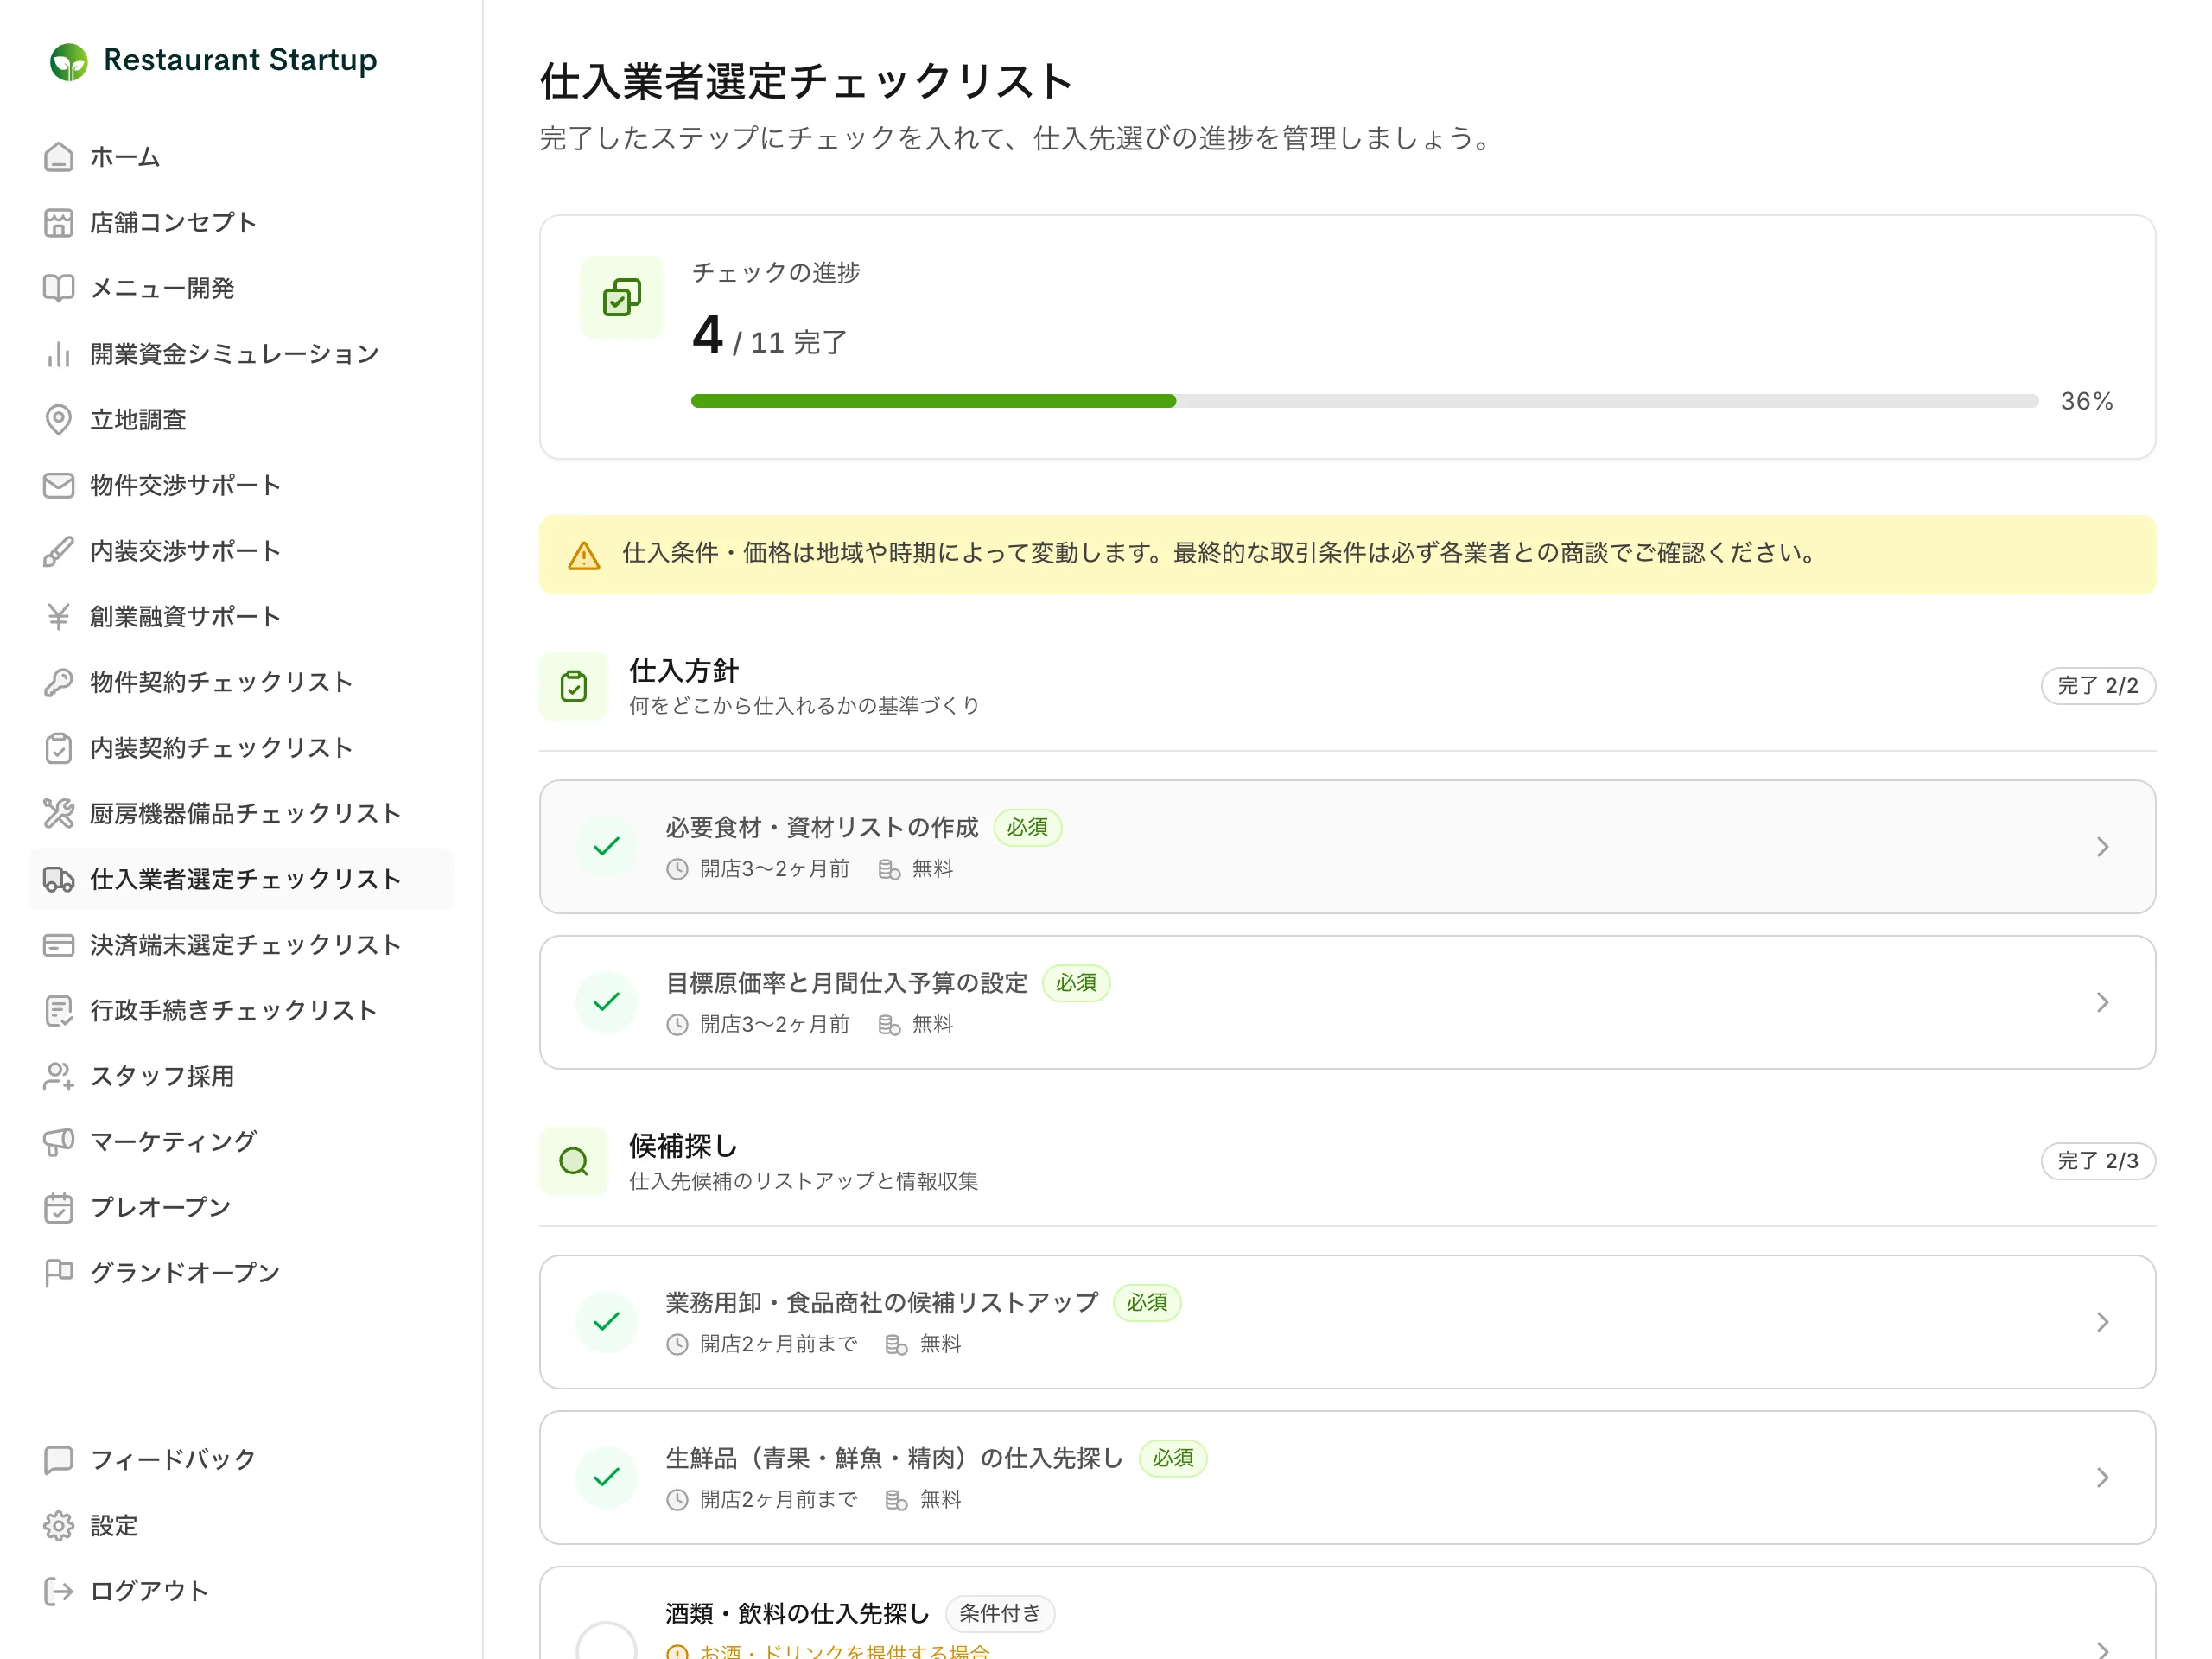Open 開業資金シミュレーション in sidebar
This screenshot has height=1659, width=2212.
pos(241,354)
